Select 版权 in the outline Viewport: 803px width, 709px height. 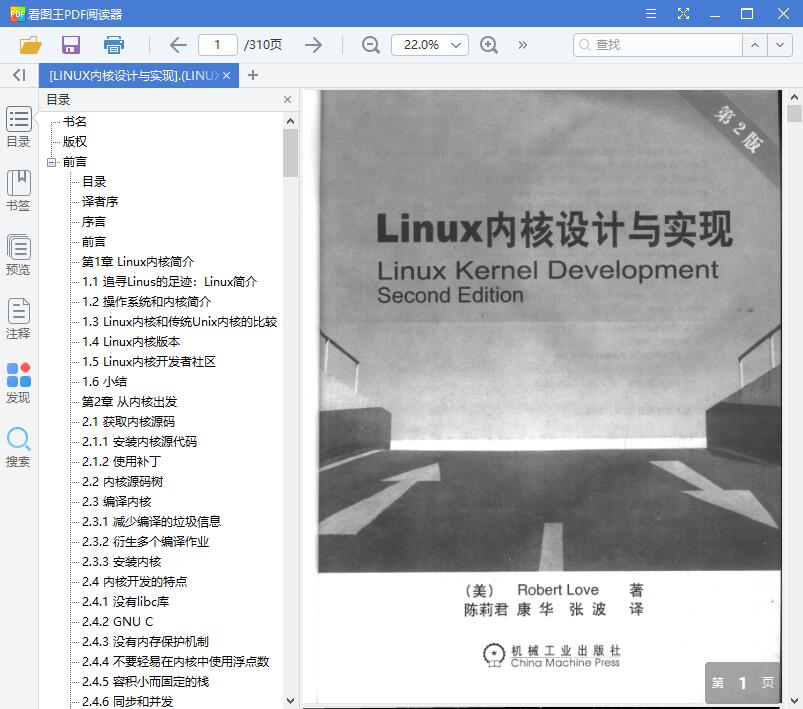pos(75,142)
